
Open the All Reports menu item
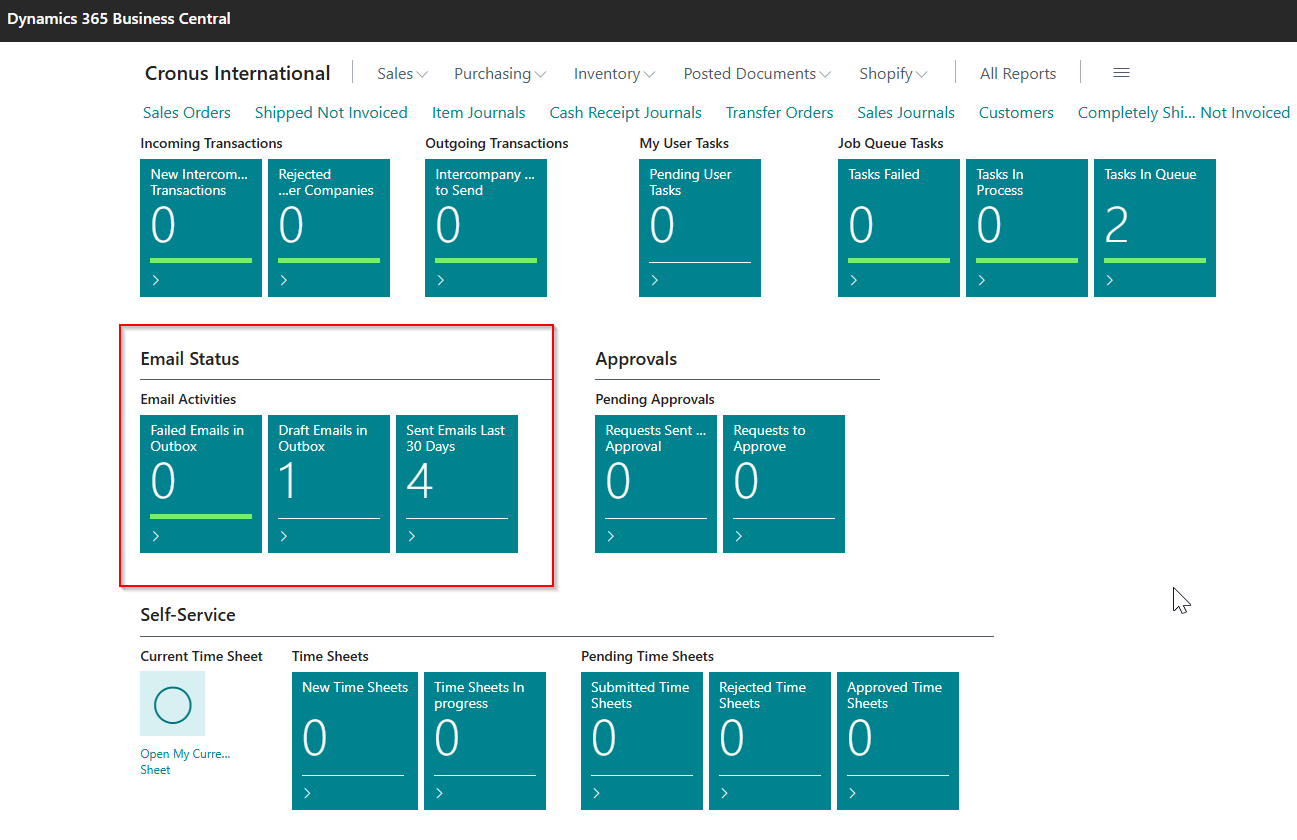pos(1017,74)
